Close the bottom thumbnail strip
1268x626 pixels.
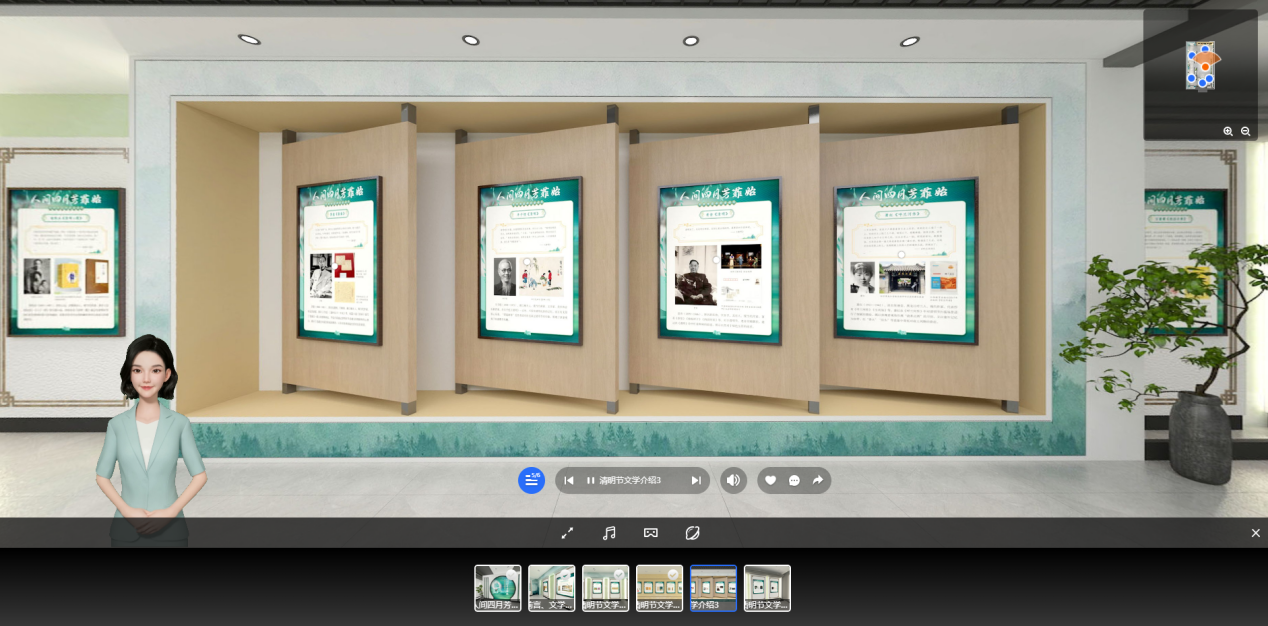1255,533
